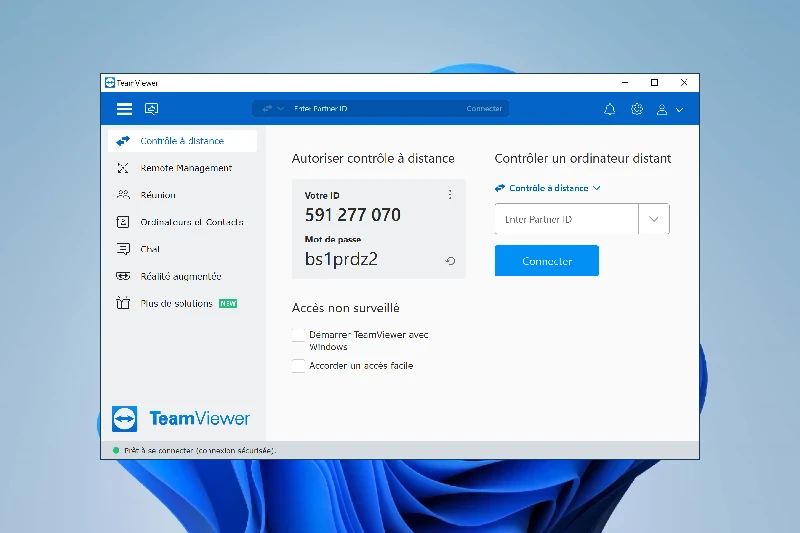Expand the blue Contrôle à distance mode dropdown
Screen dimensions: 800x533
pyautogui.click(x=547, y=188)
